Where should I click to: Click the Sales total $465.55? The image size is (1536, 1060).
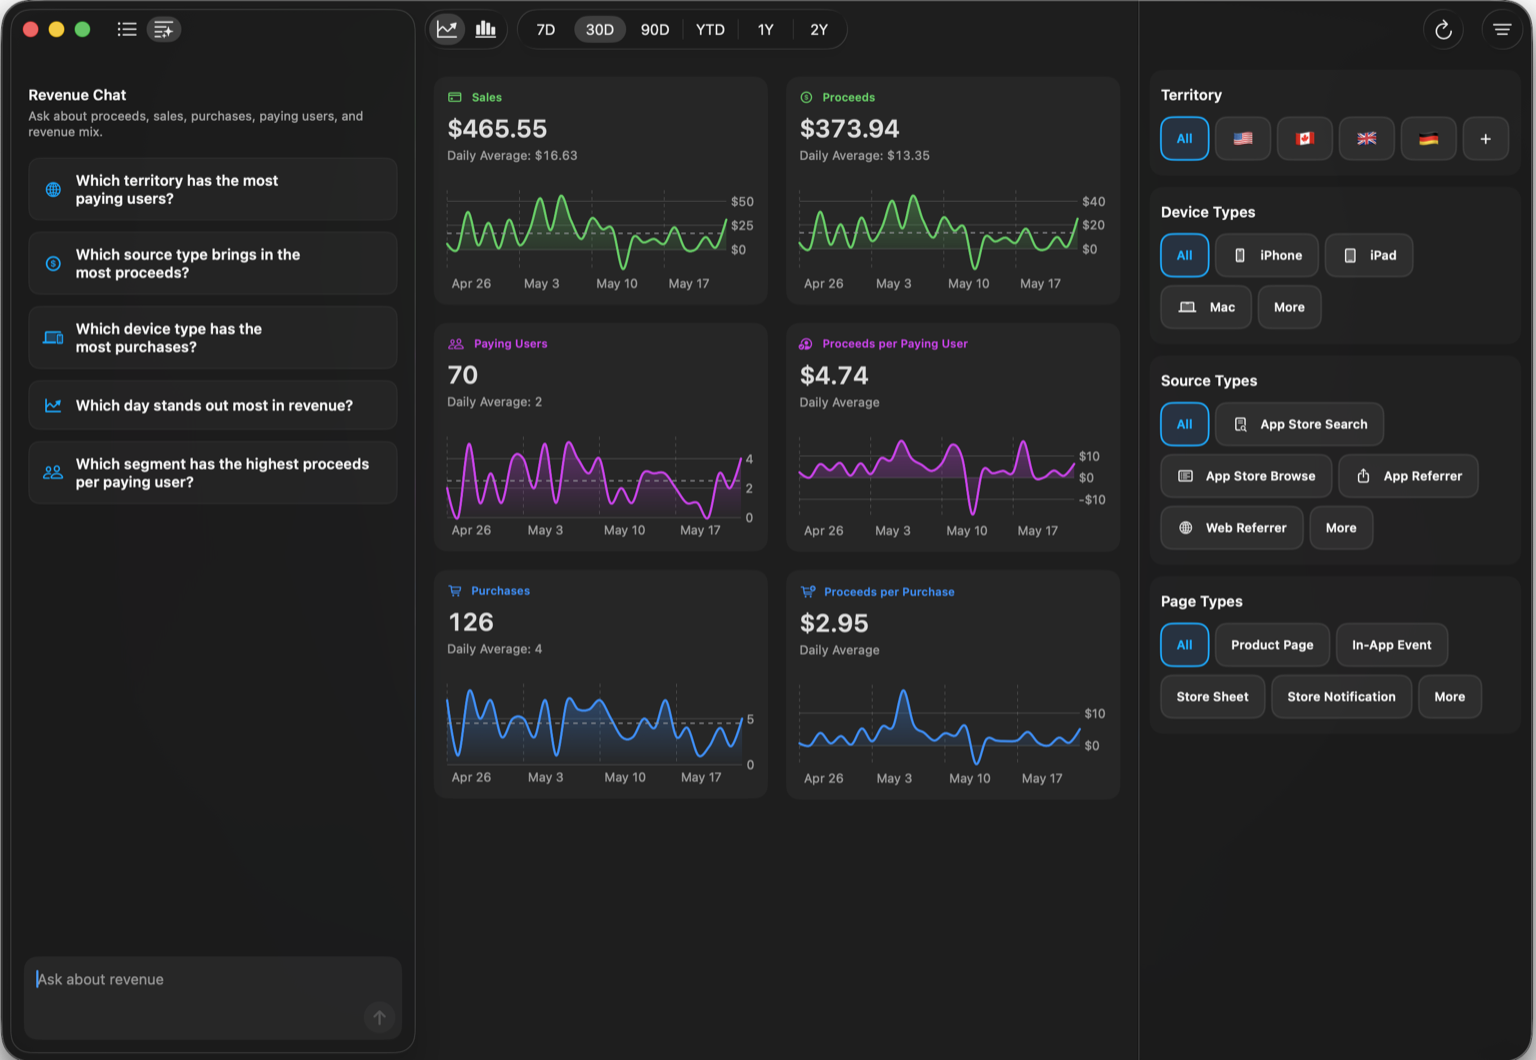[497, 129]
